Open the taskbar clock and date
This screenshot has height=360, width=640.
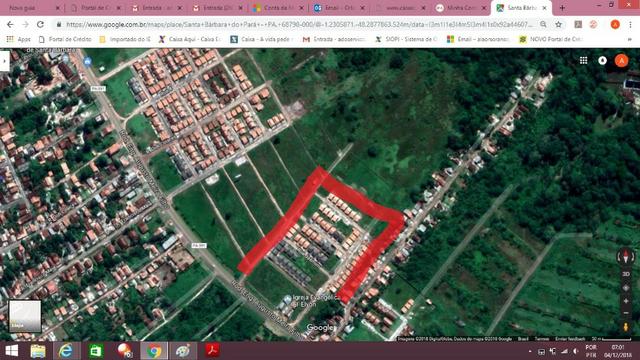(x=618, y=351)
